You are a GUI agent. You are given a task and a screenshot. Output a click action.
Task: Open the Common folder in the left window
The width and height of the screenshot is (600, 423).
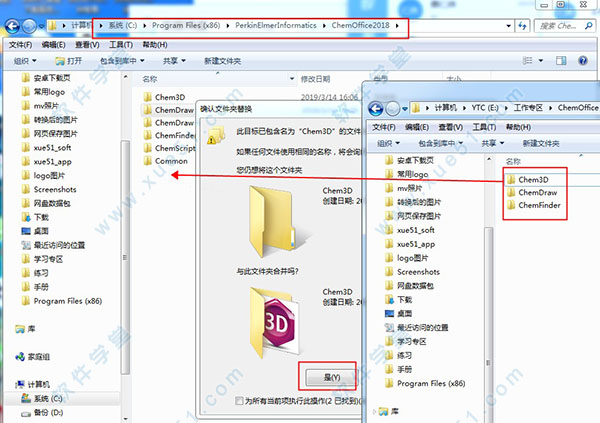click(x=170, y=160)
